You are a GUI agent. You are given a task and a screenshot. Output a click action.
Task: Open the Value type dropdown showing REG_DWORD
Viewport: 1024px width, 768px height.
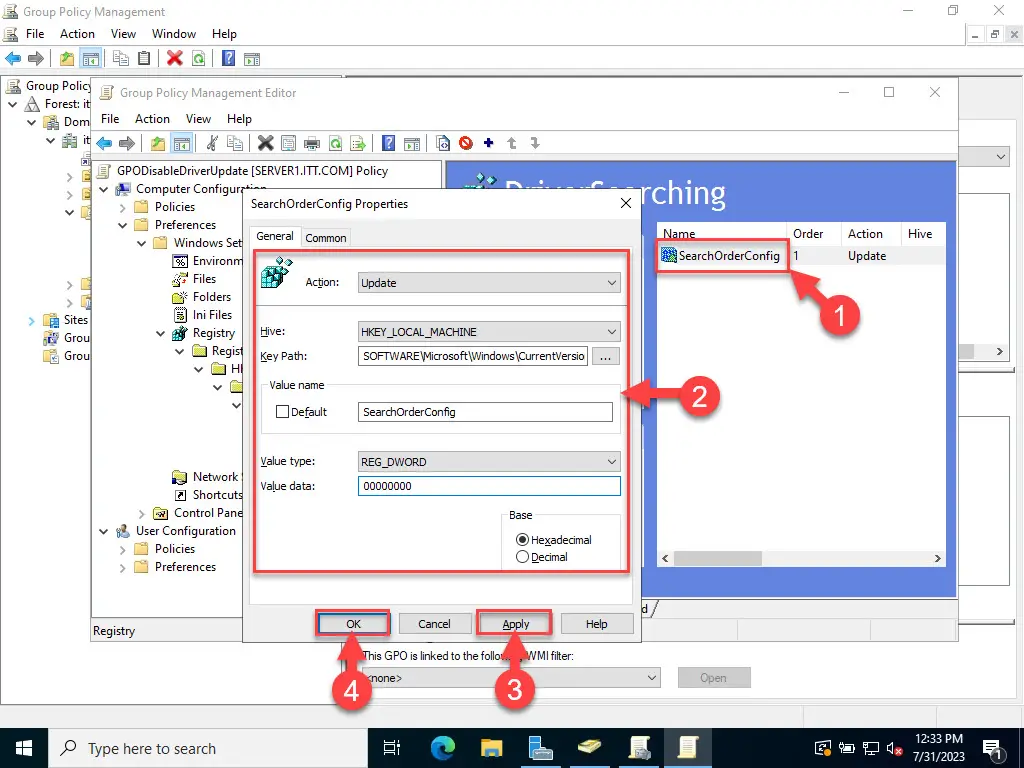point(489,462)
